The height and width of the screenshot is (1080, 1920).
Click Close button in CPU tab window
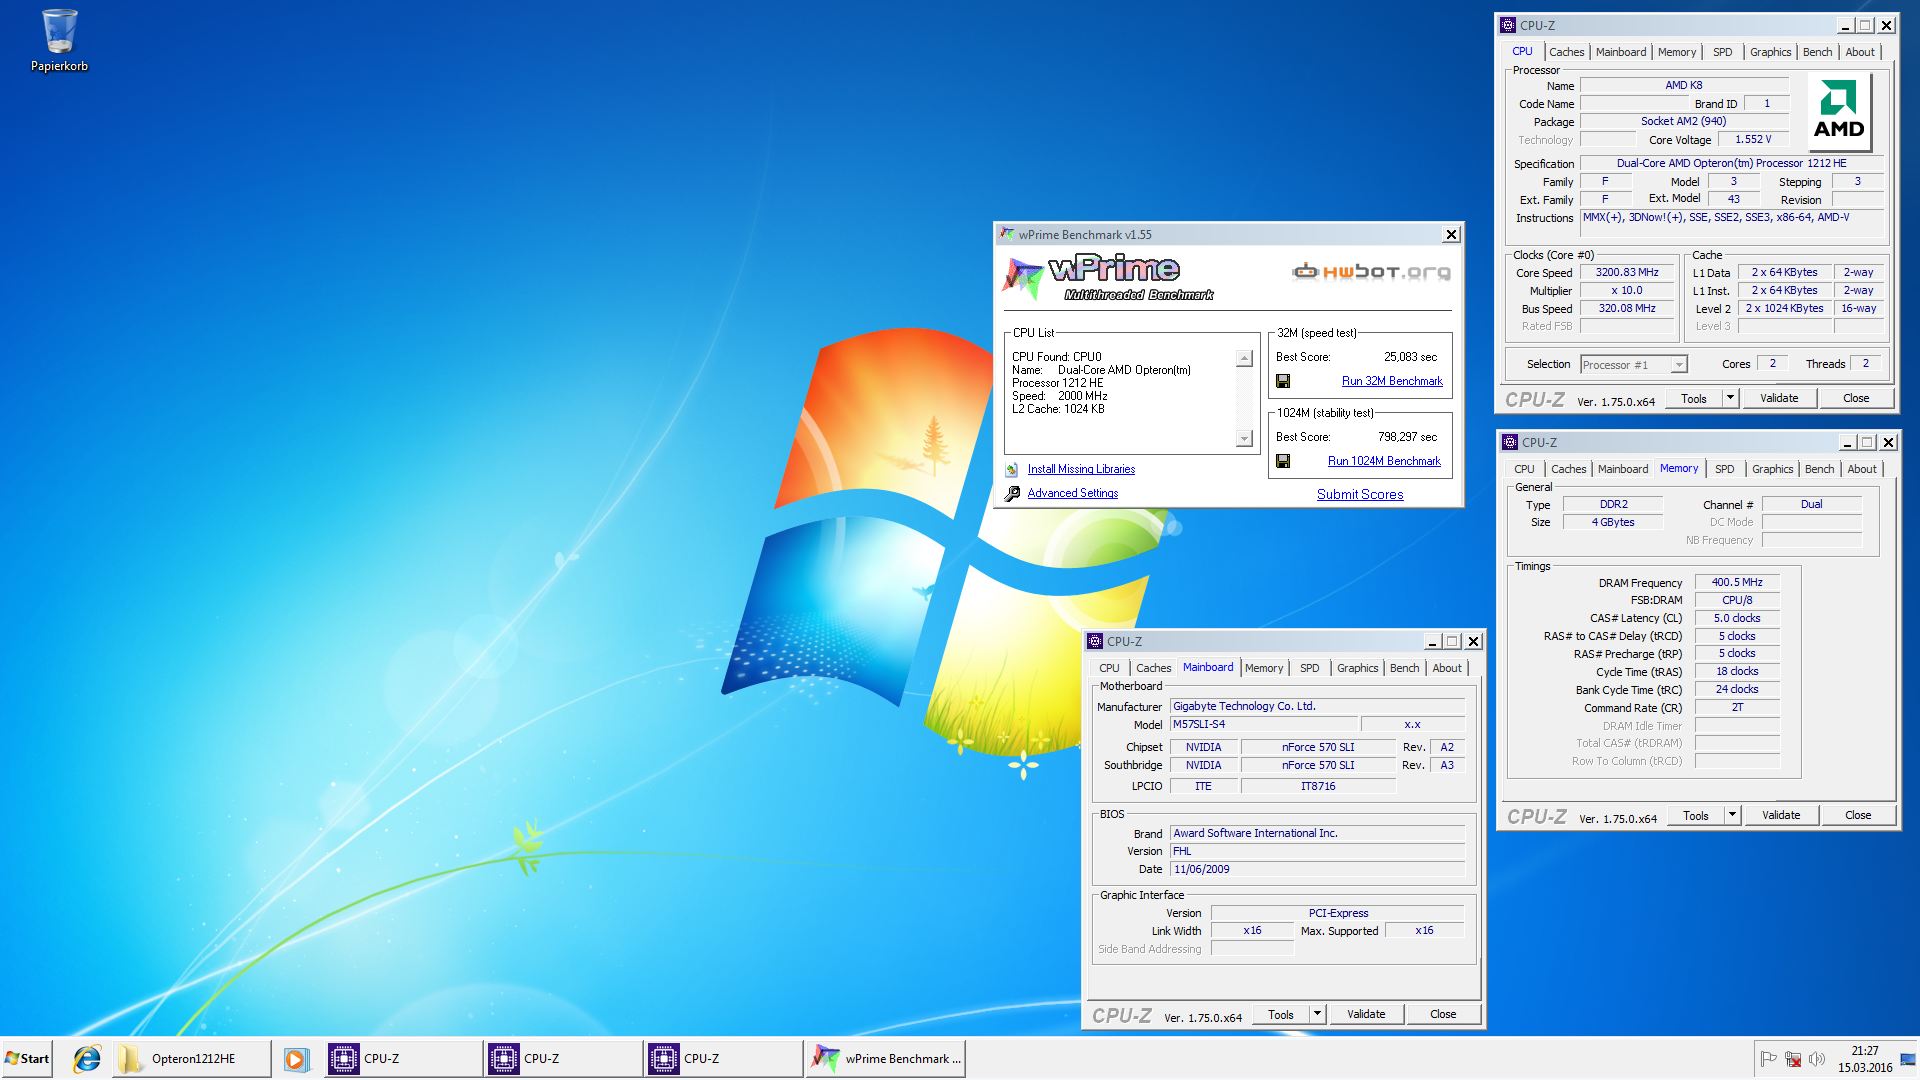coord(1856,398)
